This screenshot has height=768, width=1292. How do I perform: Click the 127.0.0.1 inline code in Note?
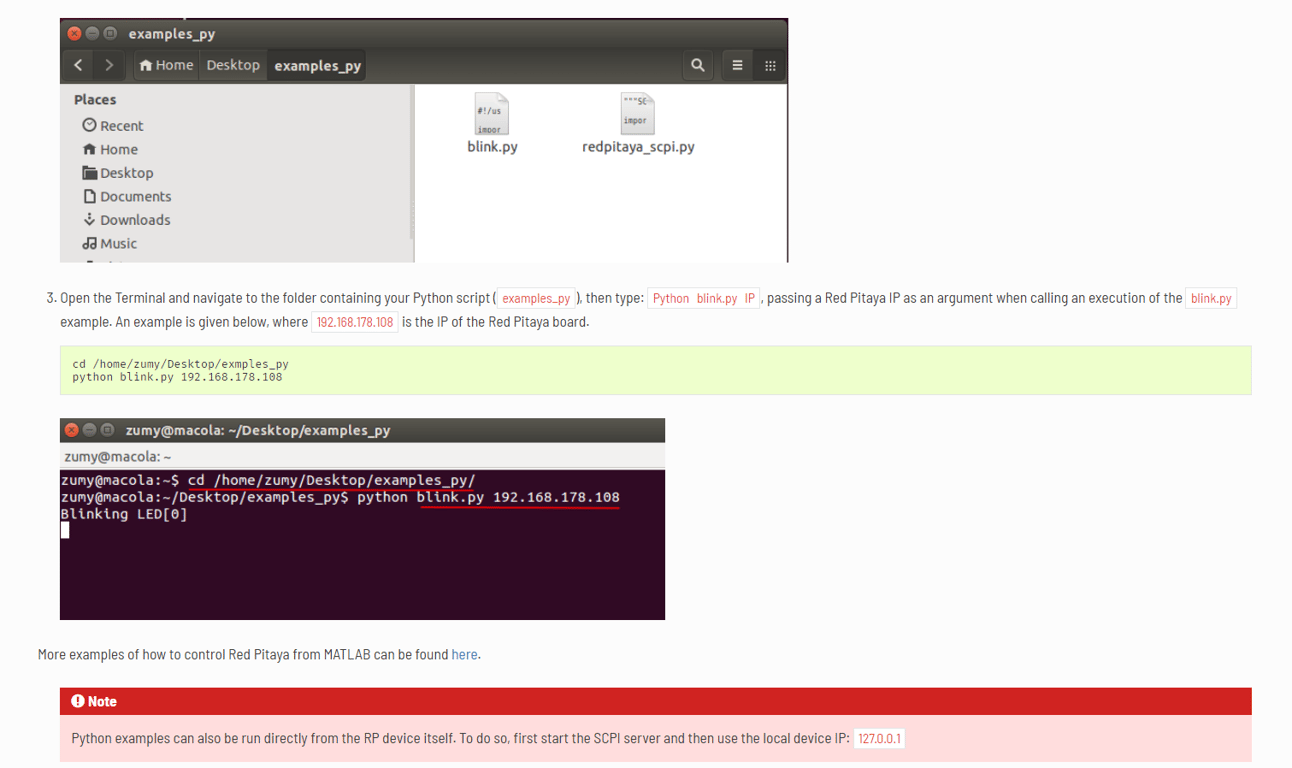point(879,739)
